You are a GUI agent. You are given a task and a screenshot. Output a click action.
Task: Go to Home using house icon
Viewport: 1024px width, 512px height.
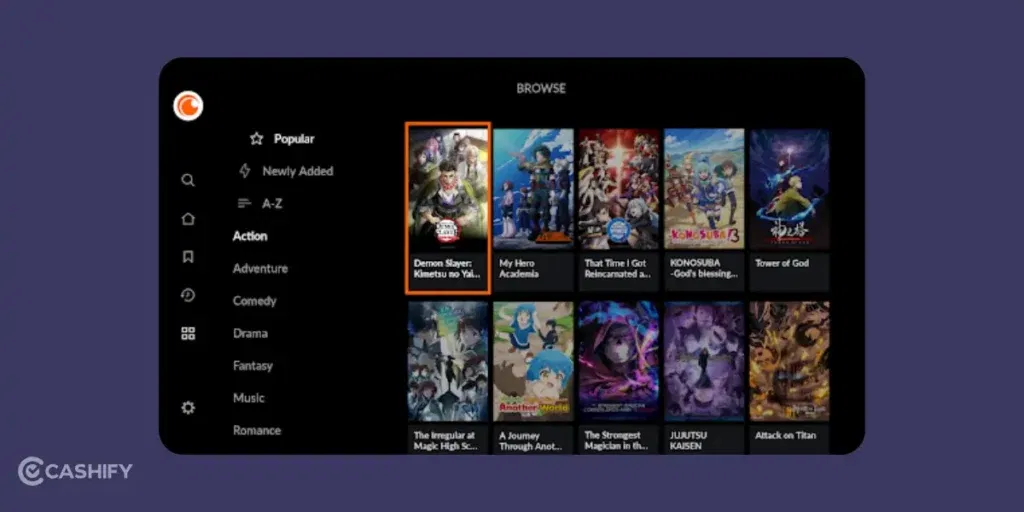188,219
